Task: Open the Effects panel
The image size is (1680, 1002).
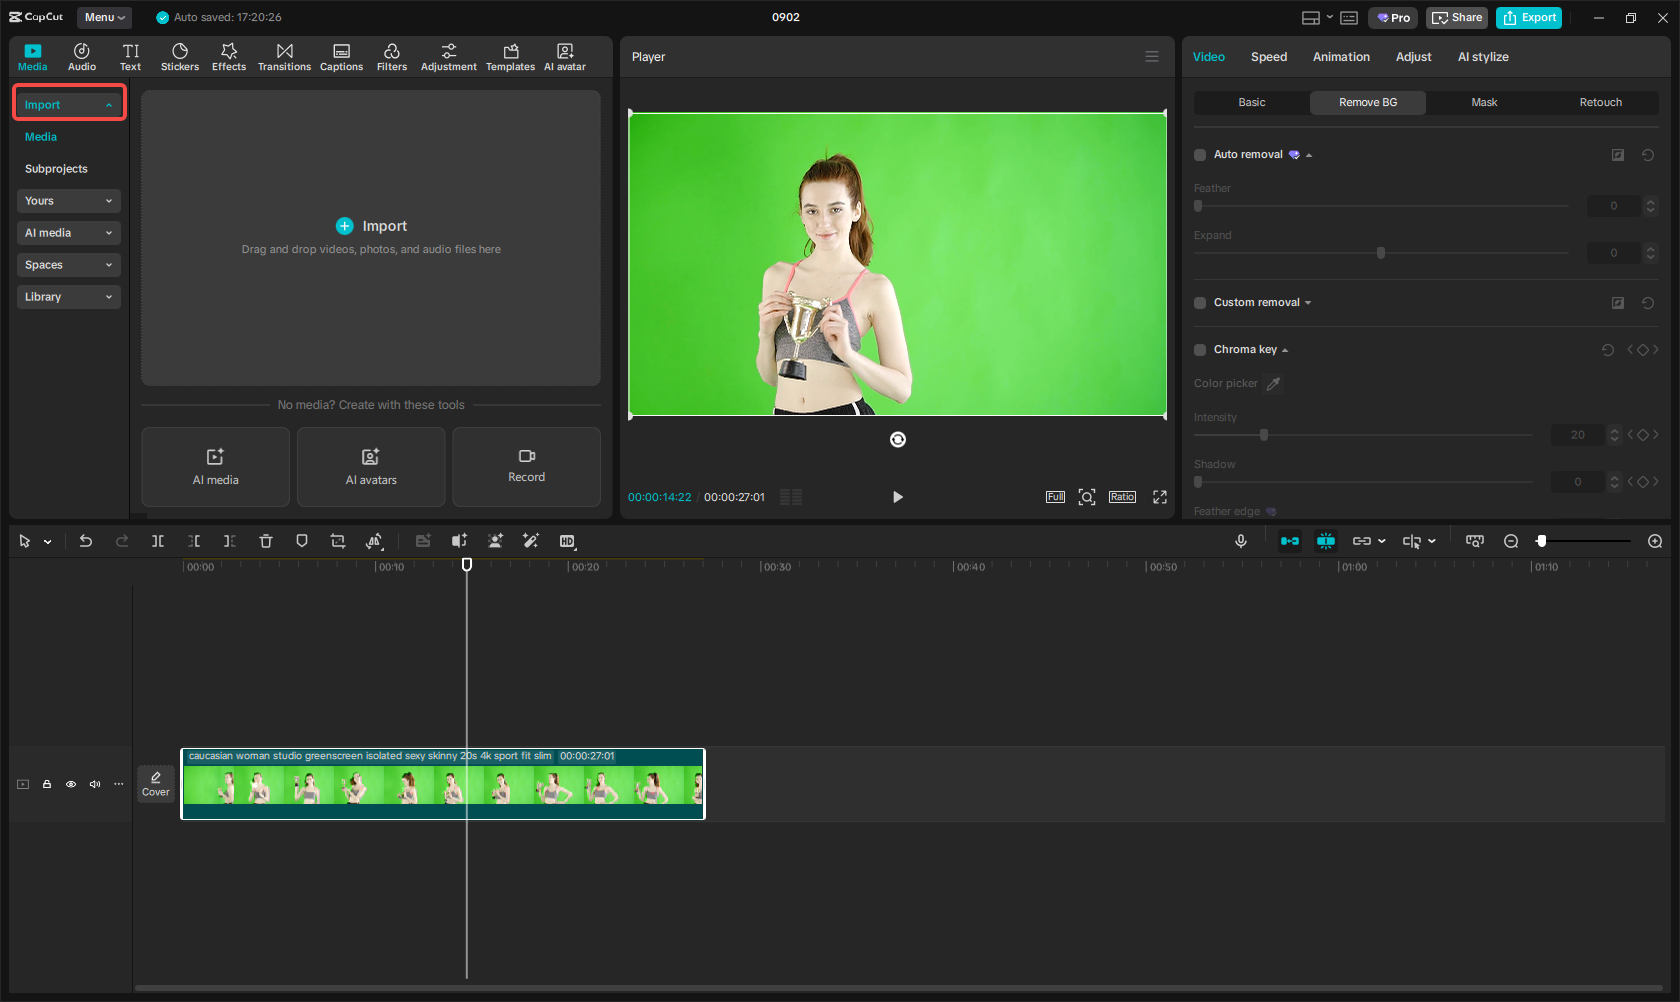Action: click(228, 56)
